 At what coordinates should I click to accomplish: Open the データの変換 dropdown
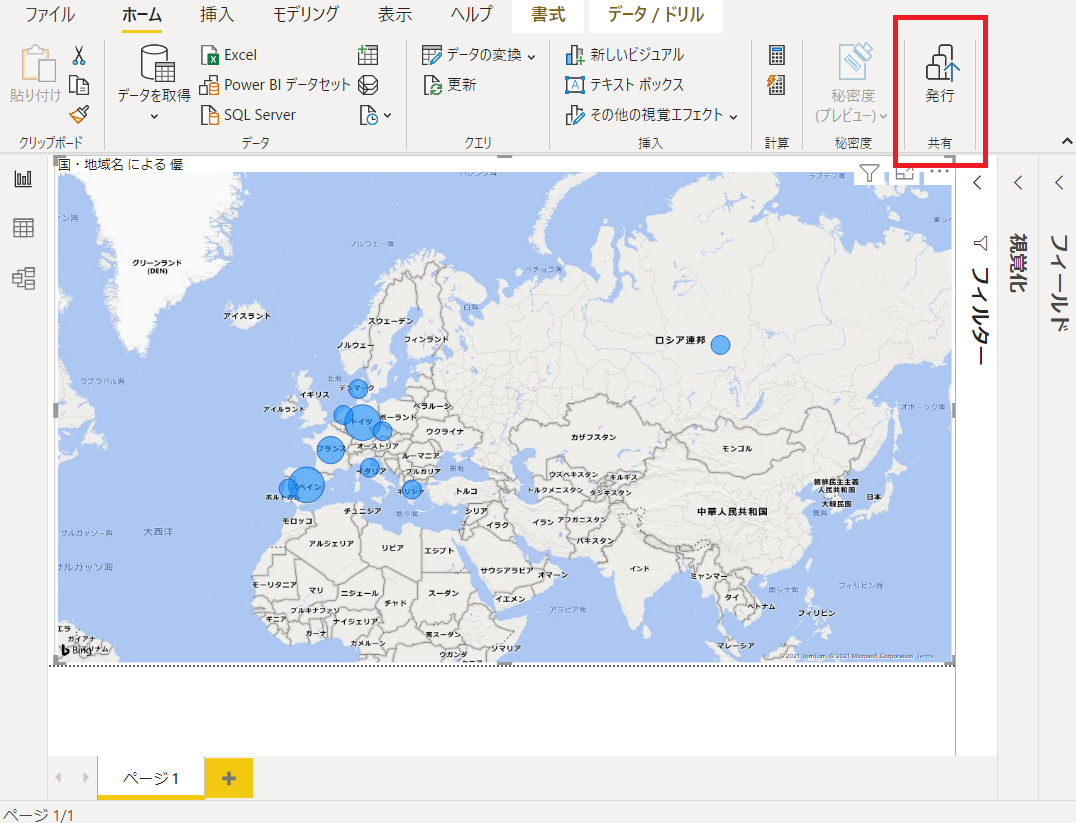(x=479, y=55)
